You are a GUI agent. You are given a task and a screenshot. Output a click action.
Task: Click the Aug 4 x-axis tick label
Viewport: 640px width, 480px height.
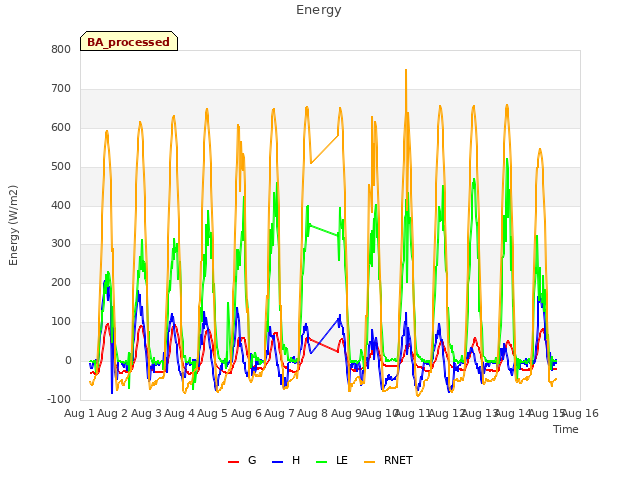(179, 413)
